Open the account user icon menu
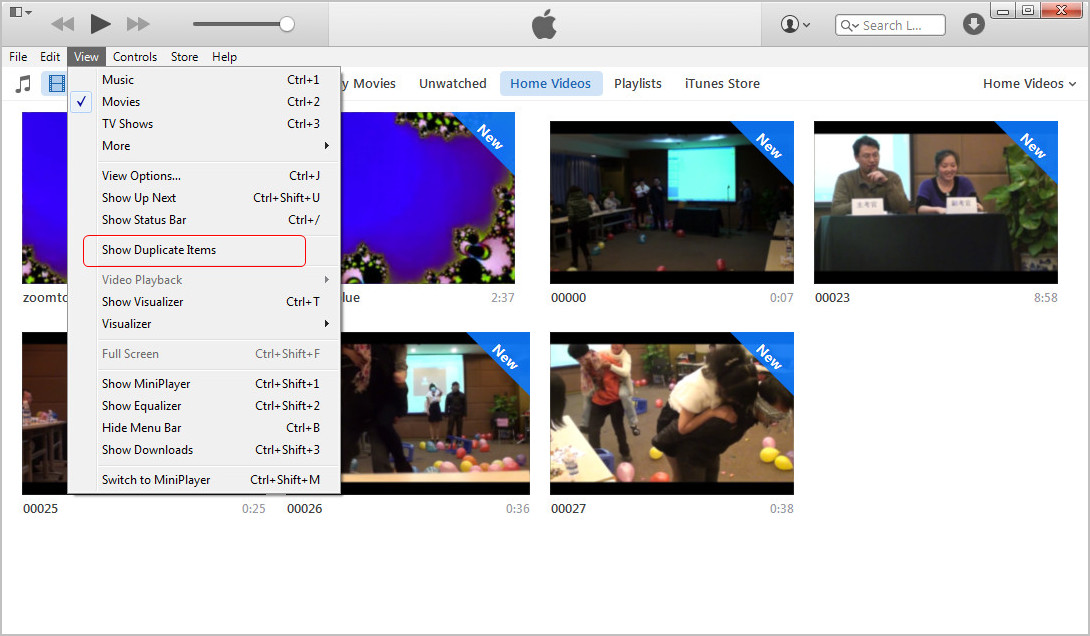This screenshot has width=1090, height=636. (795, 24)
